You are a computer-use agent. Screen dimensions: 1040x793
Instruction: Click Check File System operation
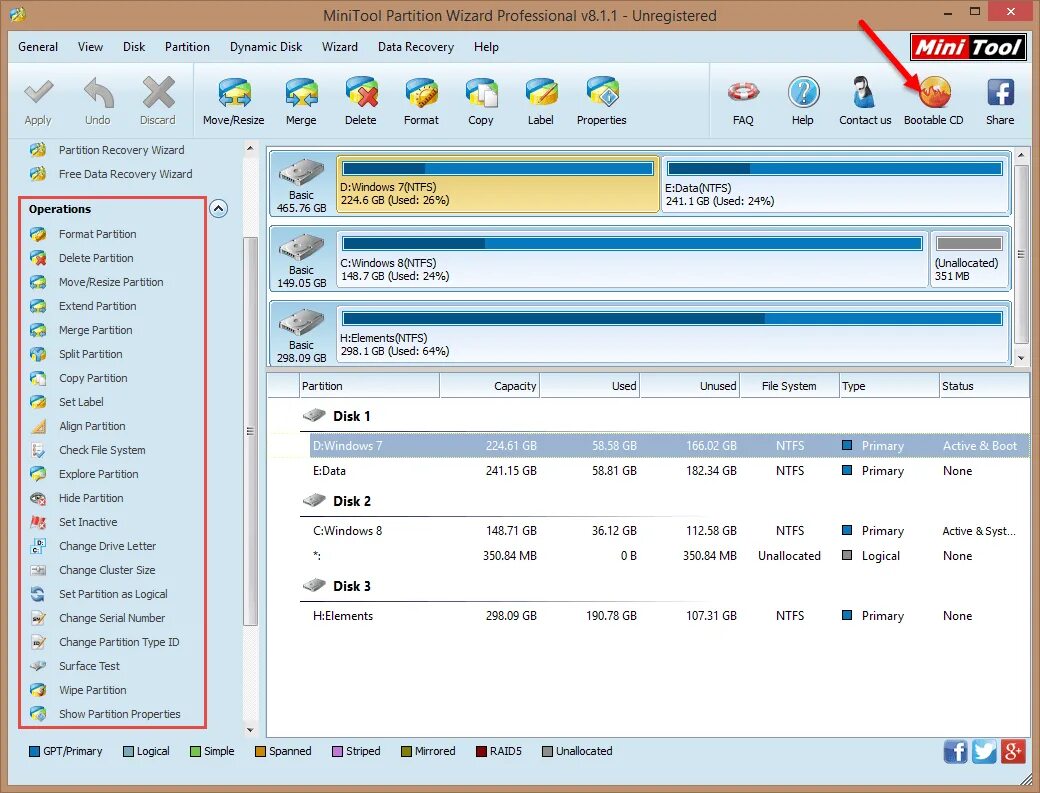102,450
